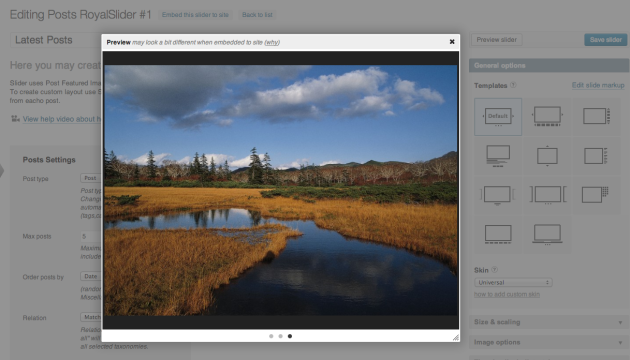
Task: Show the Skin help tooltip icon
Action: point(495,270)
